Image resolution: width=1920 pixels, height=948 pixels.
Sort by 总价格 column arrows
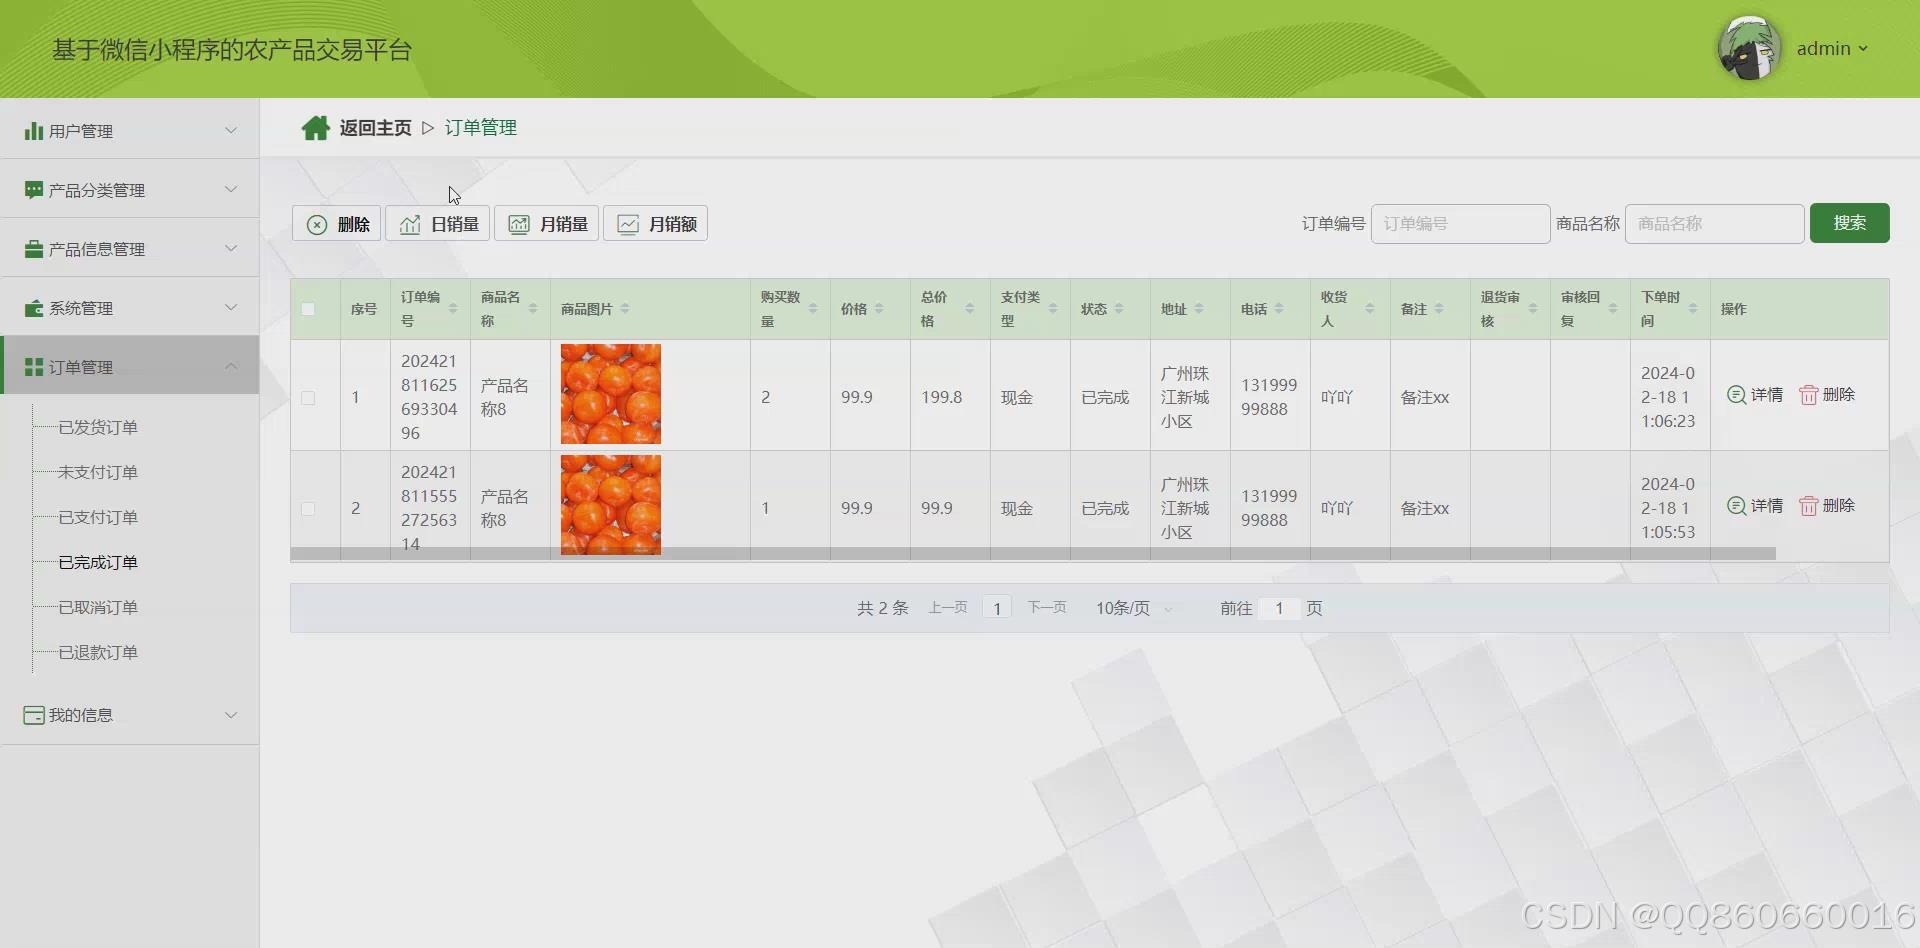pos(970,309)
